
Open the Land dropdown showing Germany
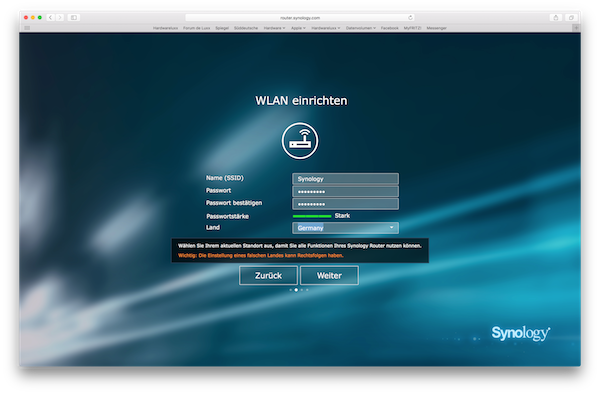click(345, 228)
